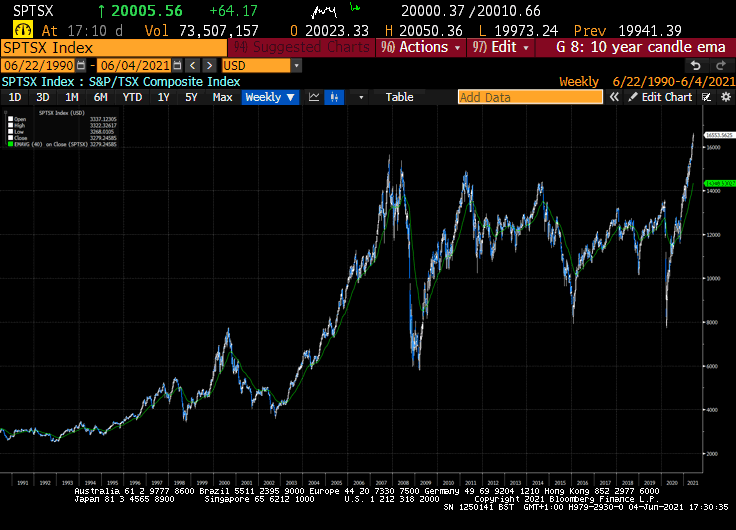Click the green EMAVG legend color swatch

(x=10, y=144)
